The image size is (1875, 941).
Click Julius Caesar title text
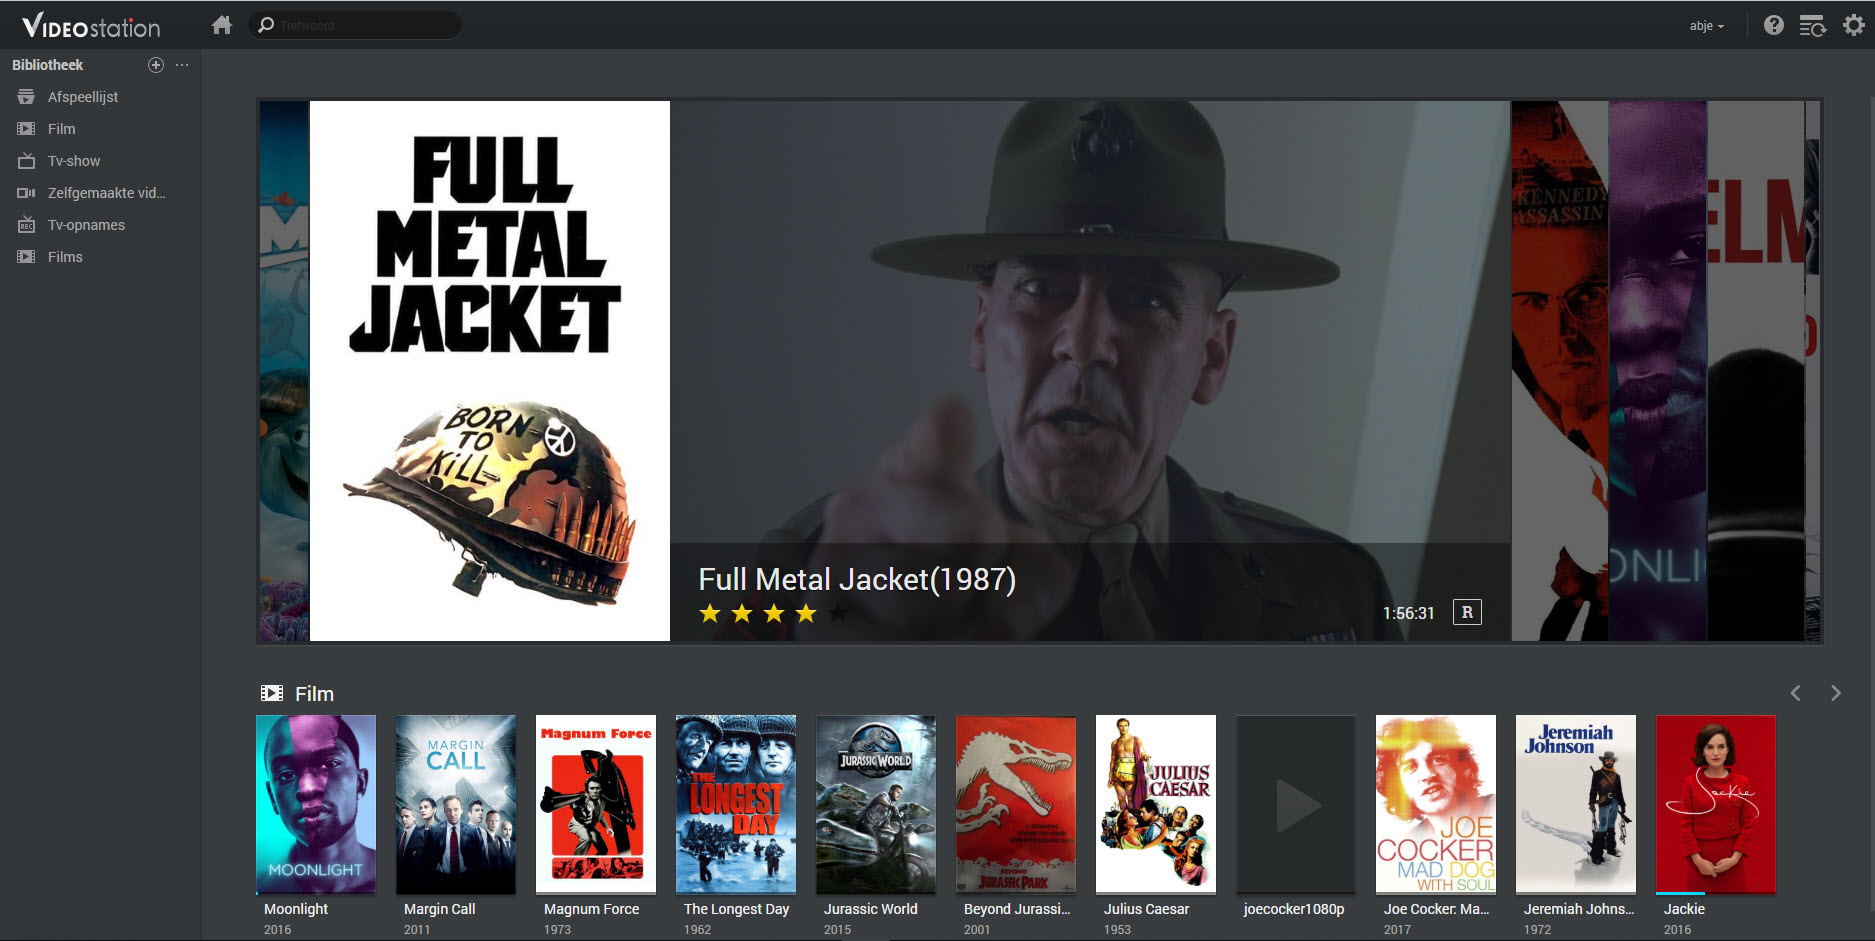1146,909
